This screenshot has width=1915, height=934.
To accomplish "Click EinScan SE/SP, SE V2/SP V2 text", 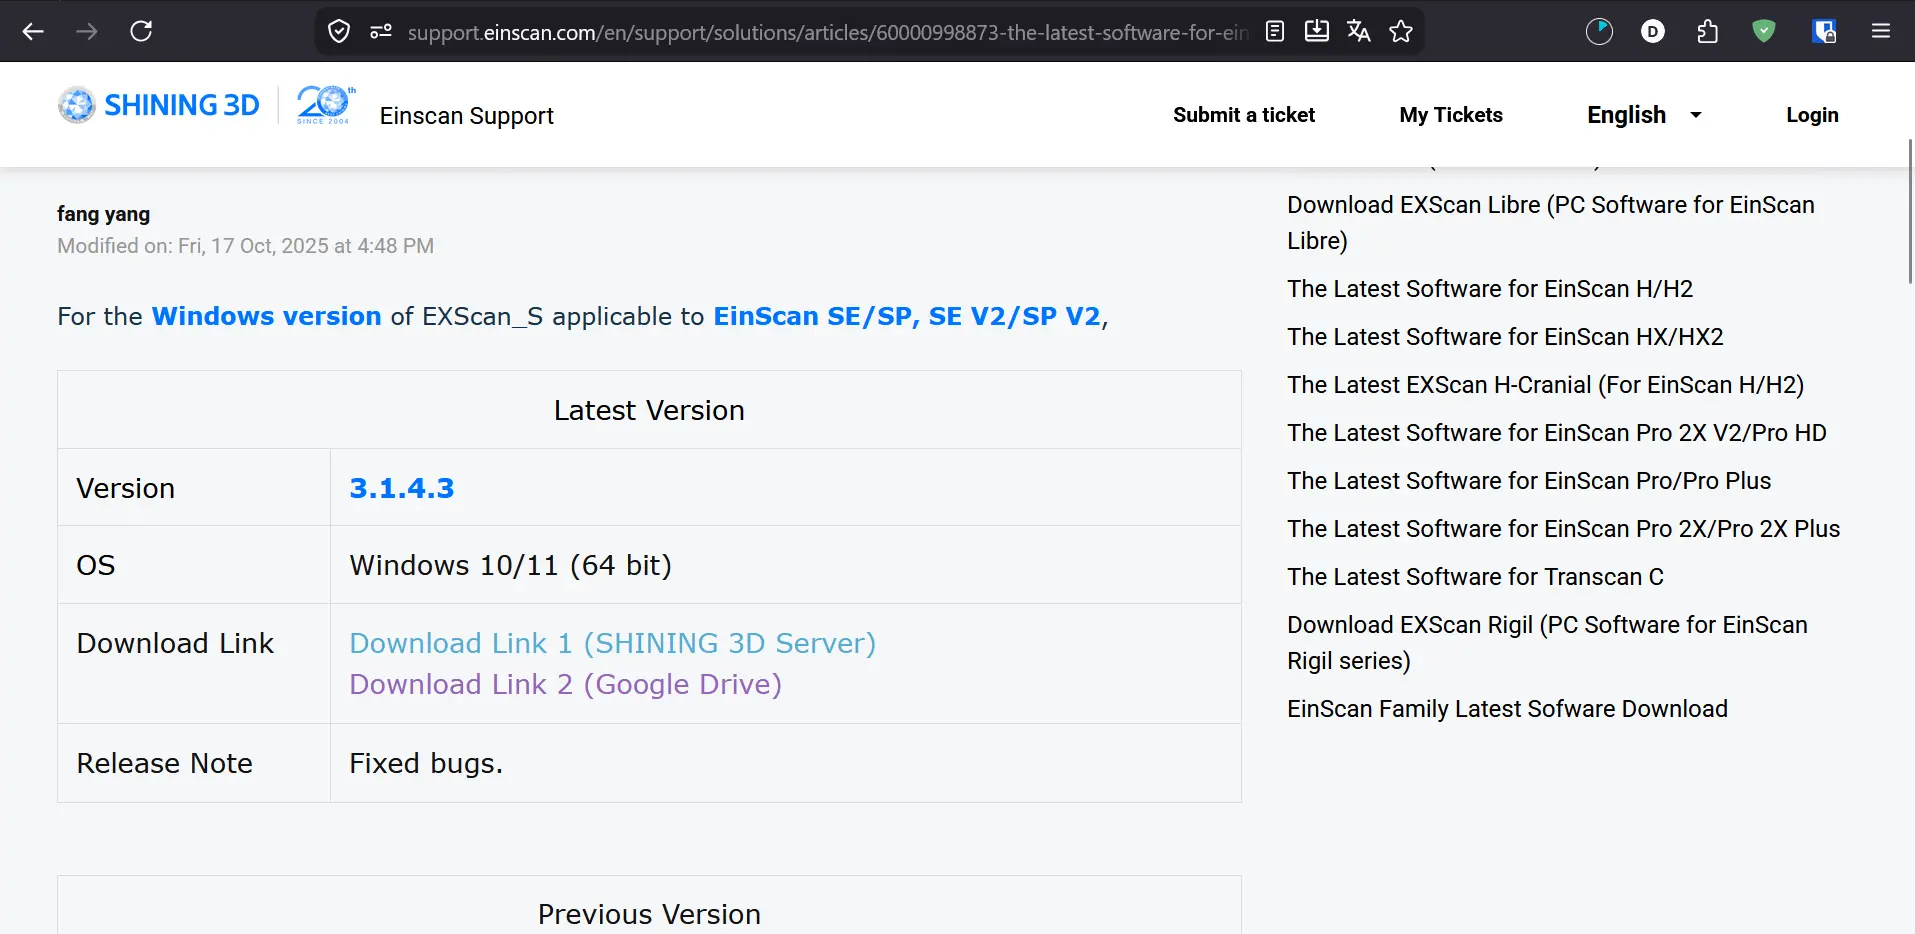I will click(x=907, y=316).
